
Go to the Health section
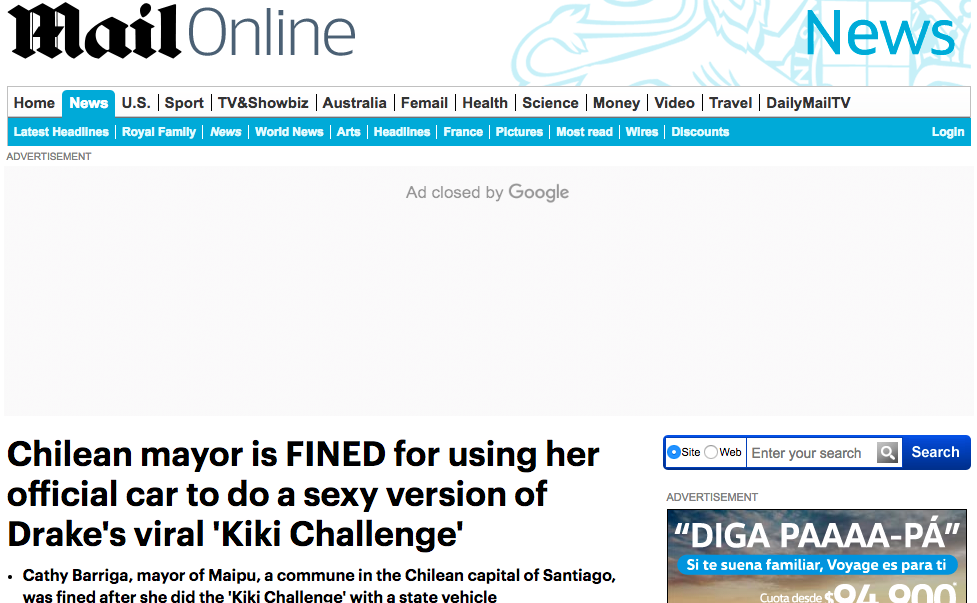[485, 103]
